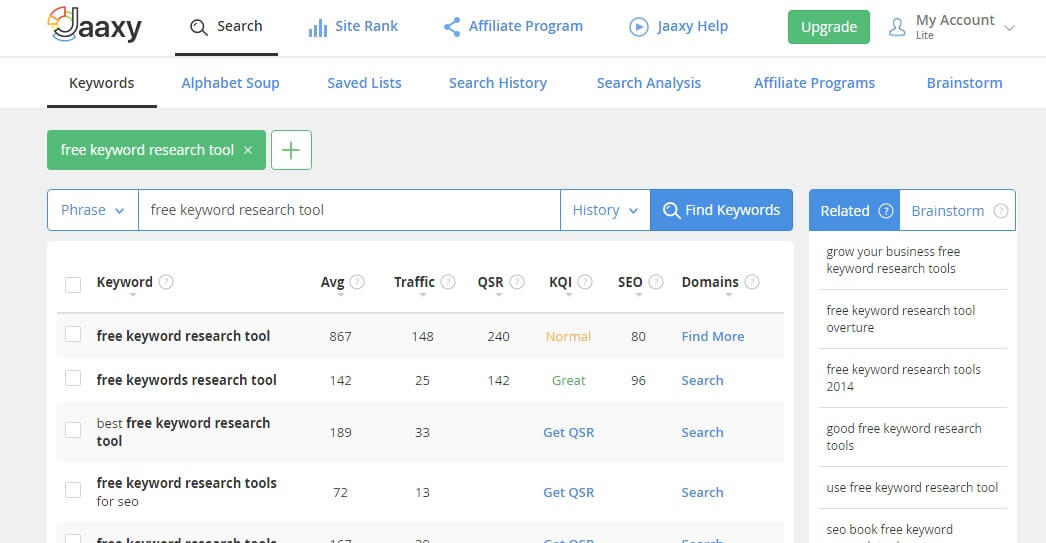
Task: Click the Great KQI value
Action: (568, 380)
